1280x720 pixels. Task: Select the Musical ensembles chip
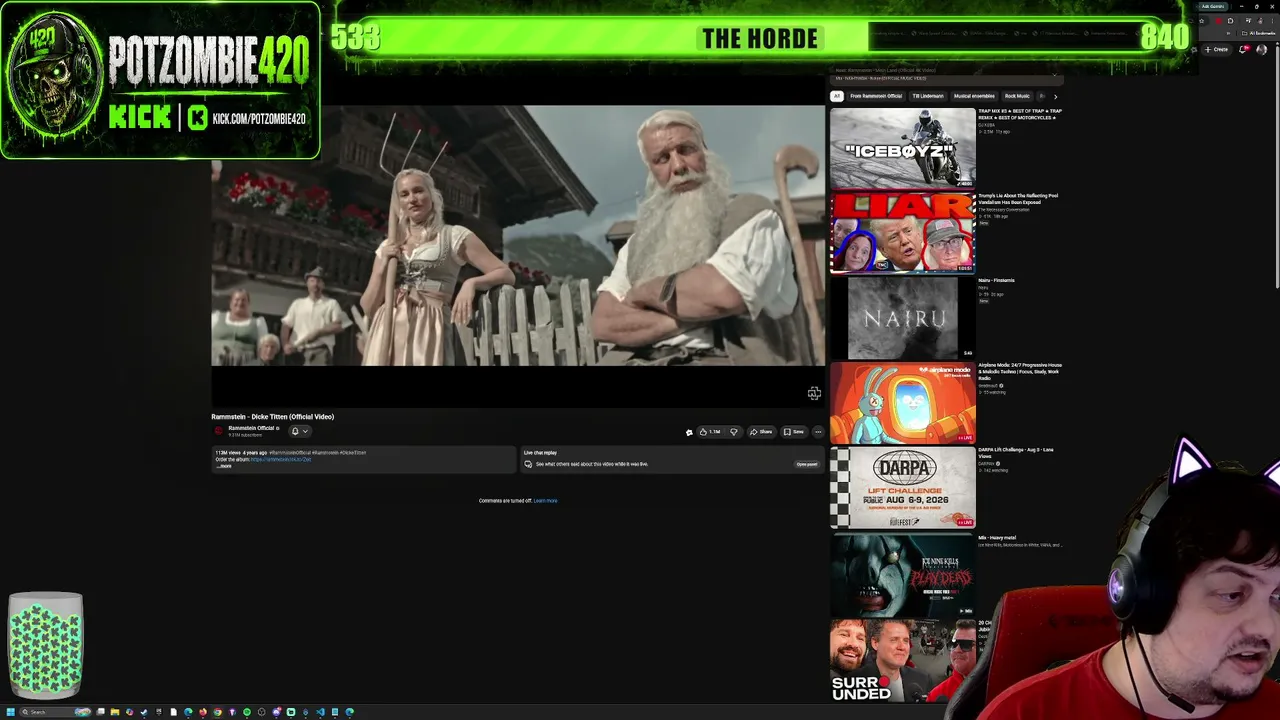975,96
